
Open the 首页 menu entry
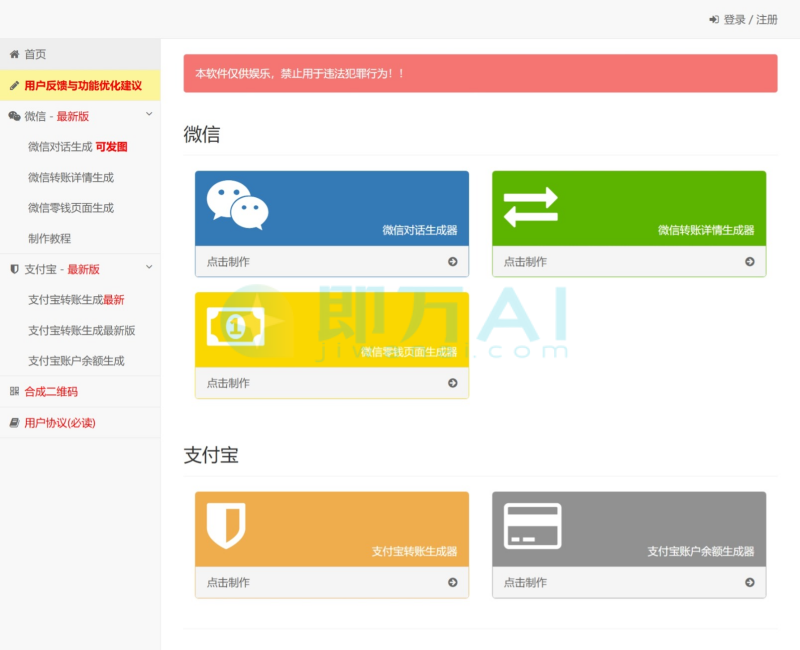33,54
